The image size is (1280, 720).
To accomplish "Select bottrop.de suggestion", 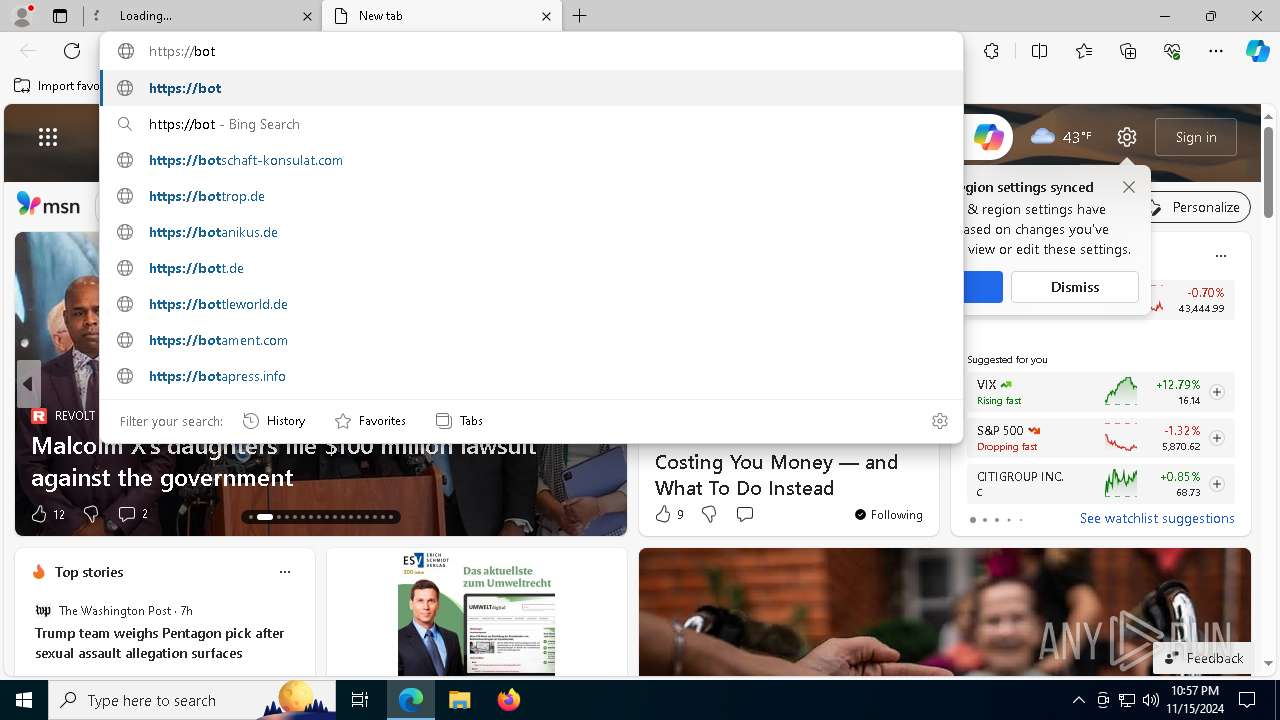I will click(x=532, y=196).
